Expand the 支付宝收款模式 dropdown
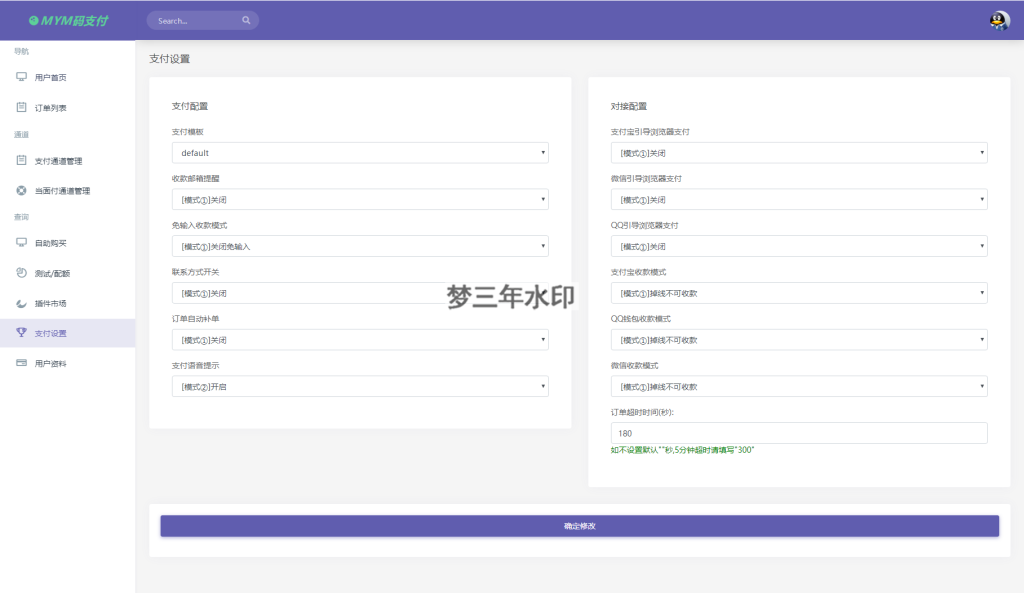The image size is (1024, 593). [799, 293]
